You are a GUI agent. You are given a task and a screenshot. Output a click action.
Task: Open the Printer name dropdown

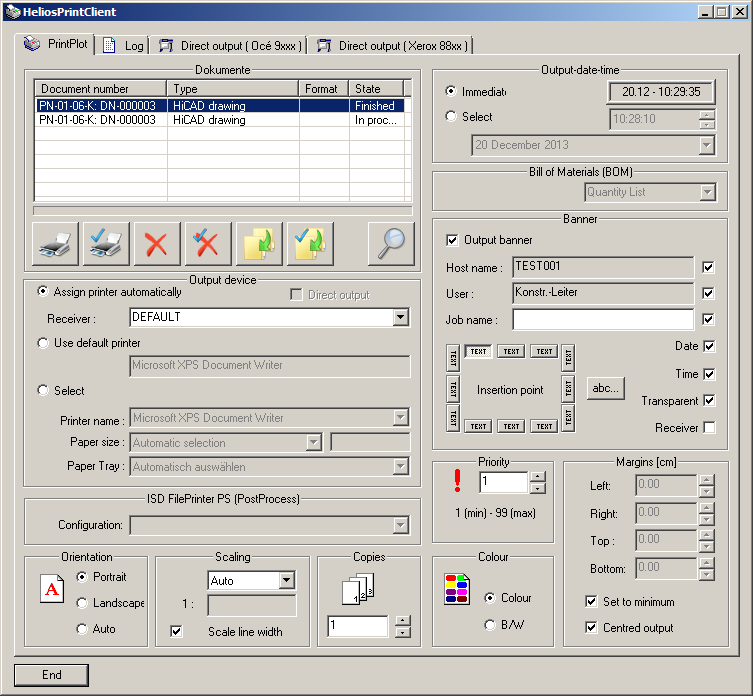pos(401,417)
